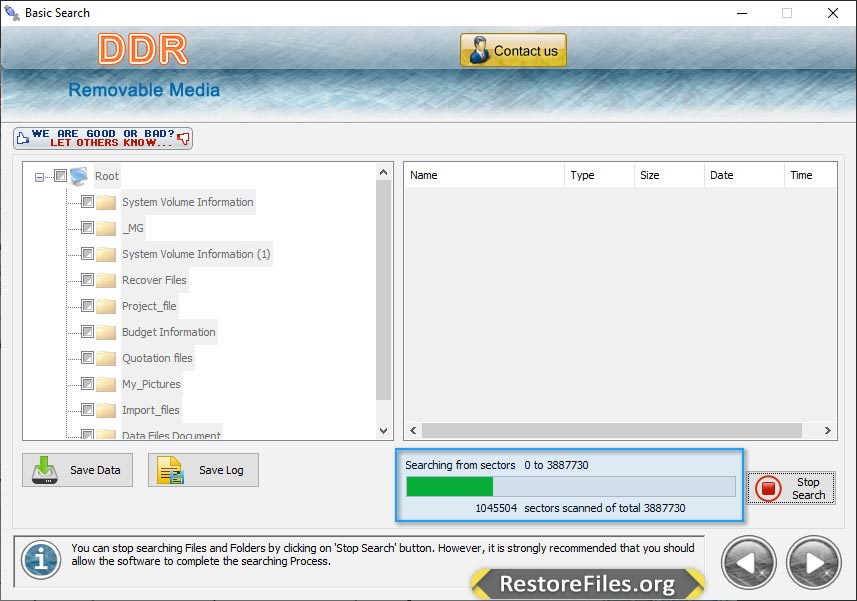Select the Root tree label

[x=107, y=176]
